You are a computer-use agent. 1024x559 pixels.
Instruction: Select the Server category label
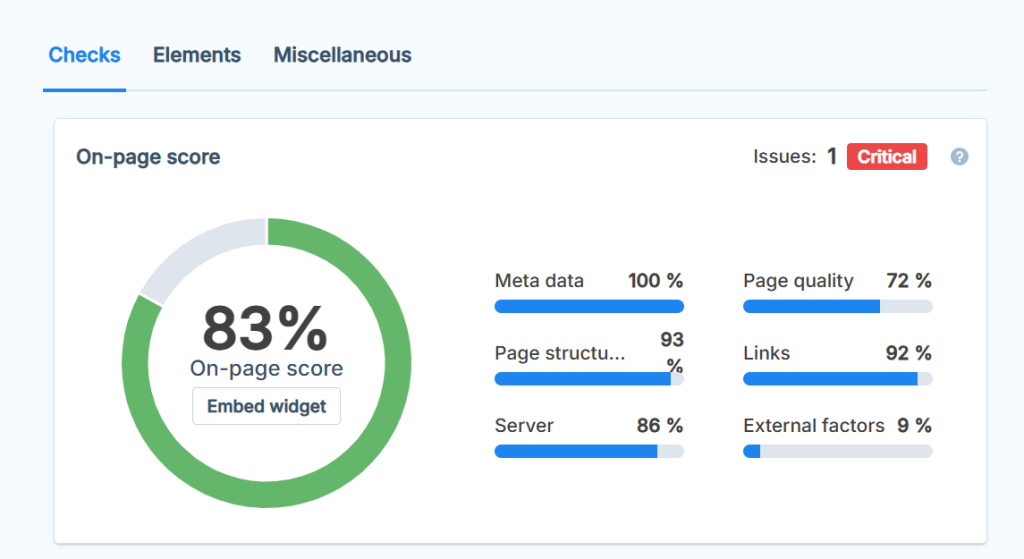(523, 425)
